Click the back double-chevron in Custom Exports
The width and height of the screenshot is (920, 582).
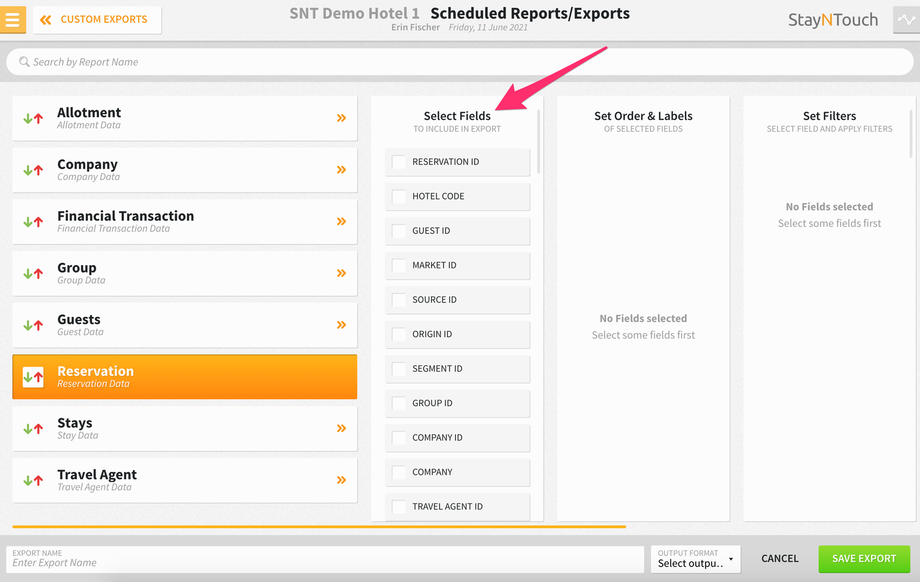[46, 20]
